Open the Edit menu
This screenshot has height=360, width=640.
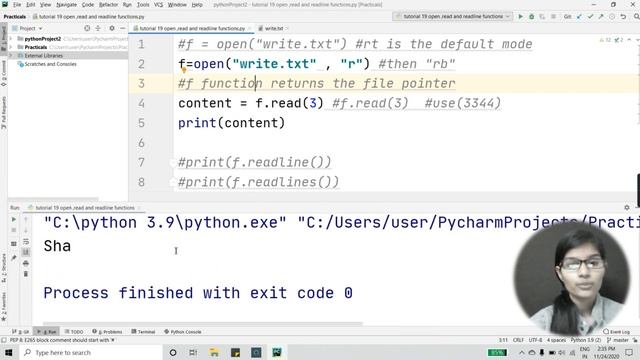coord(31,5)
